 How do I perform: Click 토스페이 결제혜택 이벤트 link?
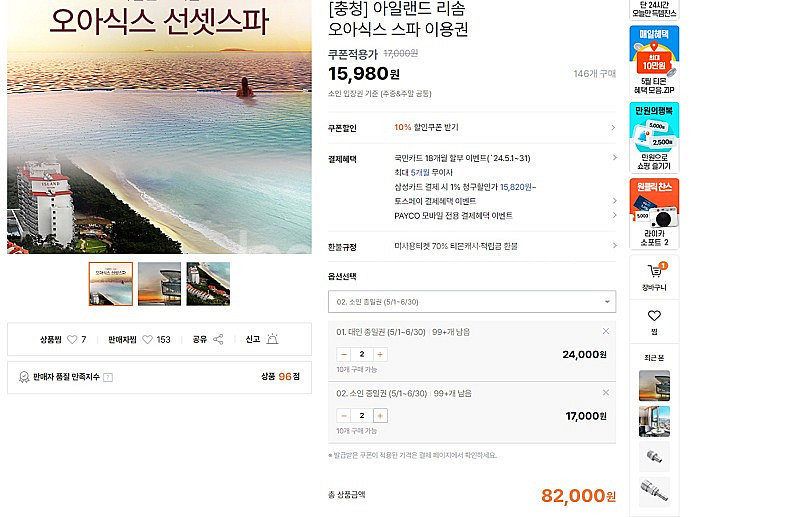435,201
